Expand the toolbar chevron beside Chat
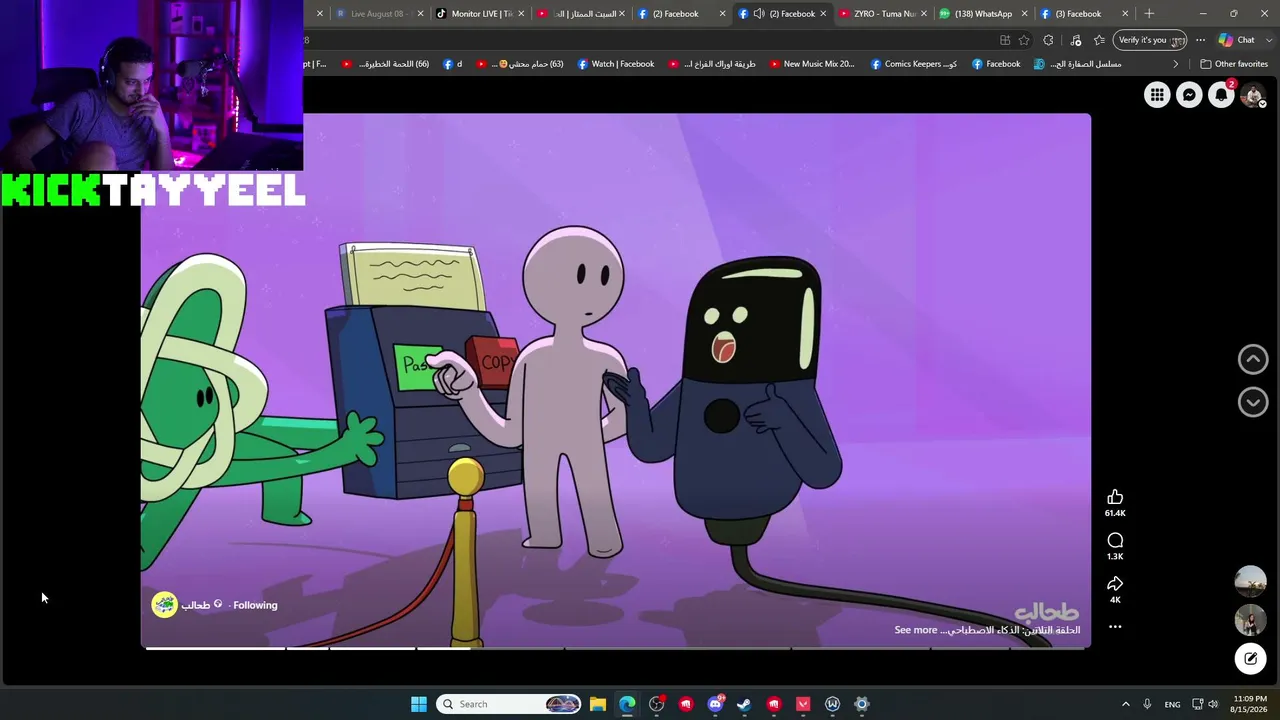The image size is (1280, 720). pyautogui.click(x=1270, y=40)
